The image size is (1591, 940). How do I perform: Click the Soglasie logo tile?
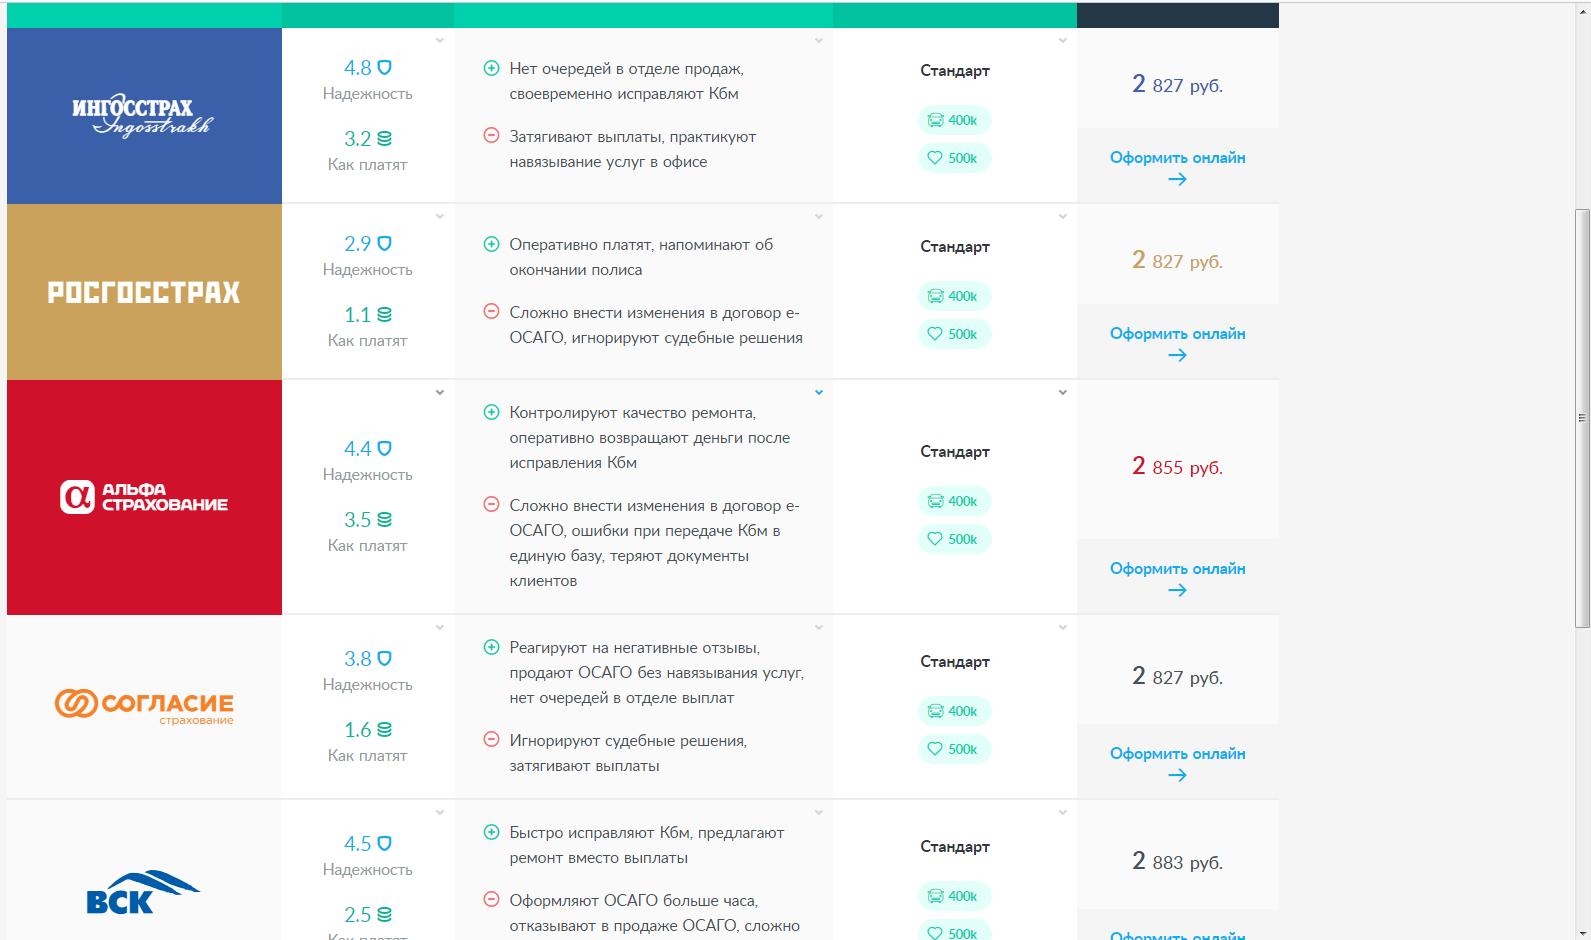(x=144, y=707)
